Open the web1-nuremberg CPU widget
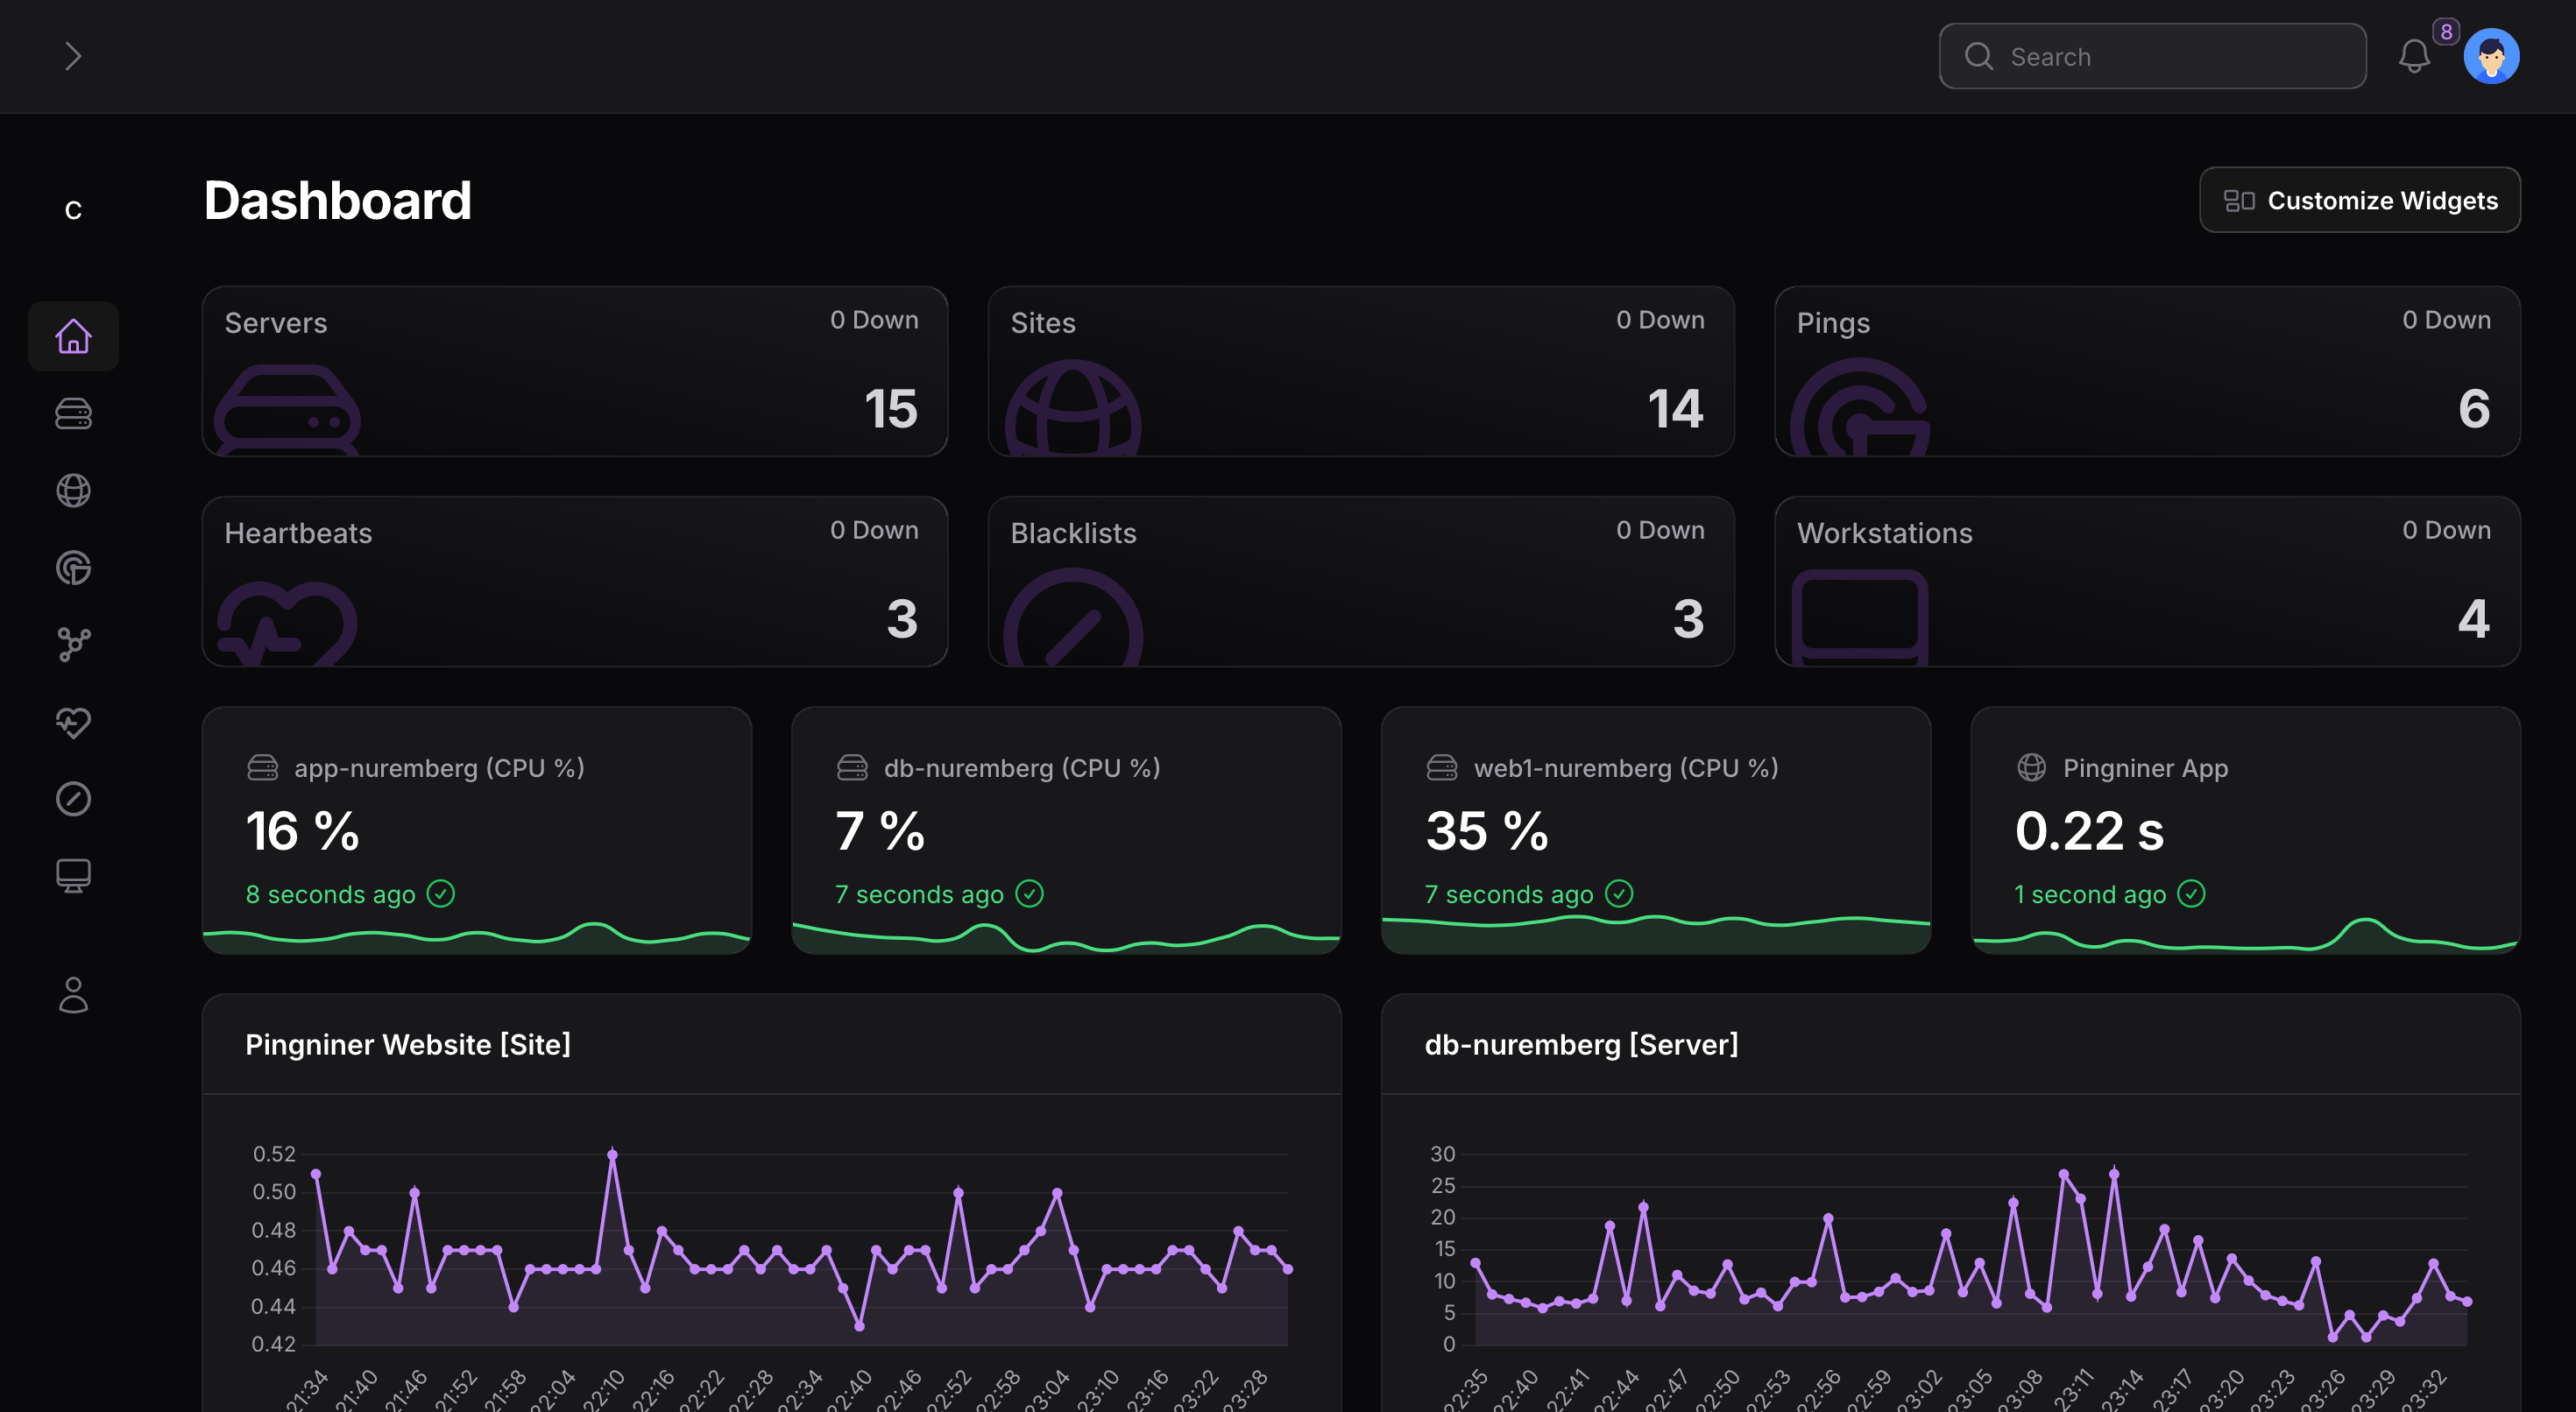This screenshot has height=1412, width=2576. click(1655, 830)
